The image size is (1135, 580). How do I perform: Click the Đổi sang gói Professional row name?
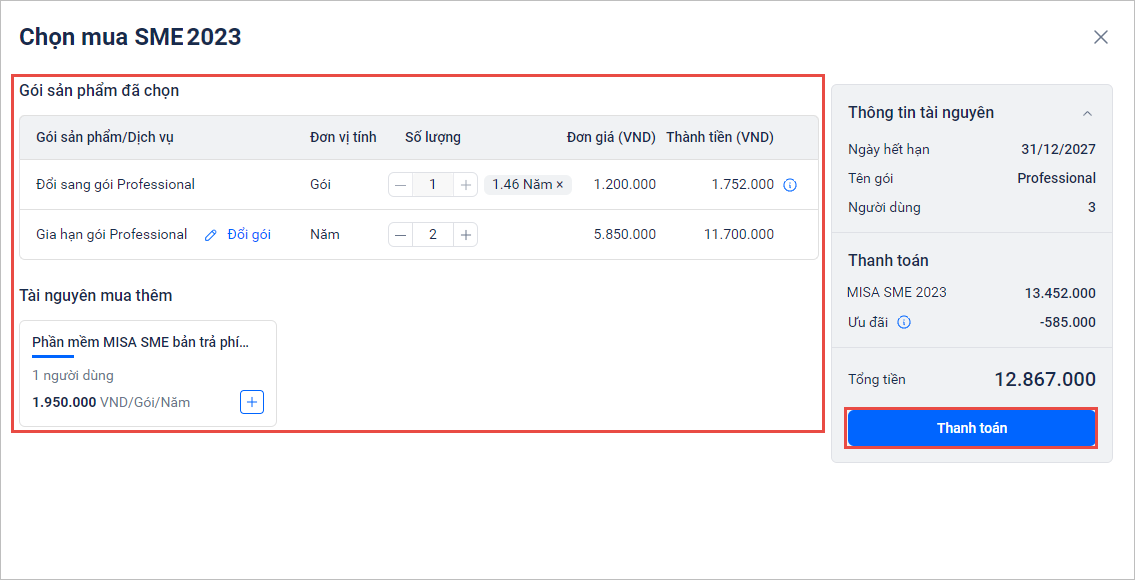tap(115, 185)
